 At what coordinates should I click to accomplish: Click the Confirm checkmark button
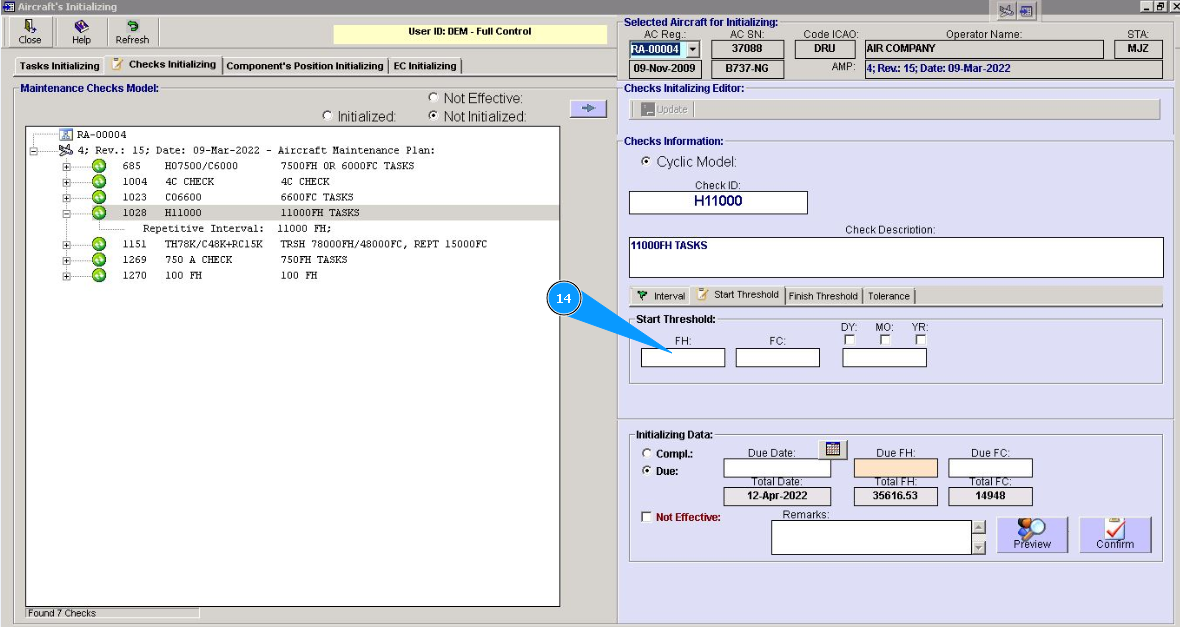pos(1115,534)
